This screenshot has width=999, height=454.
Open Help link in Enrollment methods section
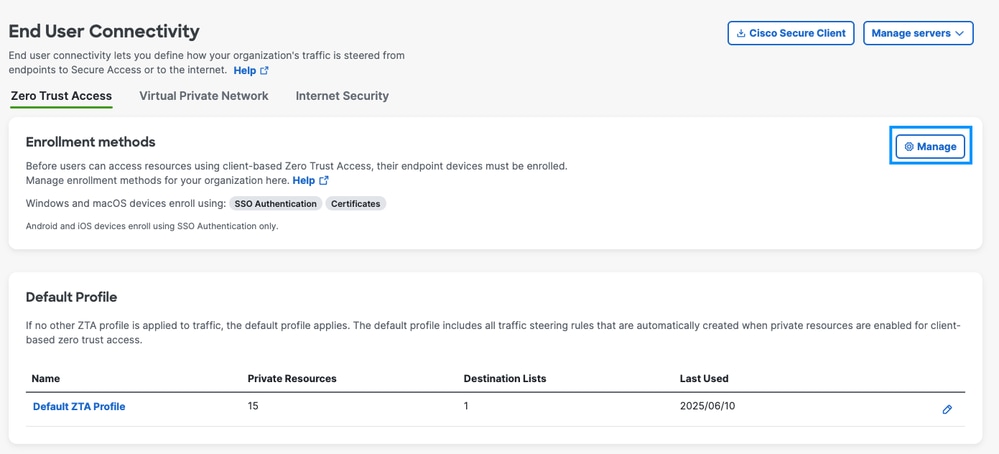(x=303, y=181)
